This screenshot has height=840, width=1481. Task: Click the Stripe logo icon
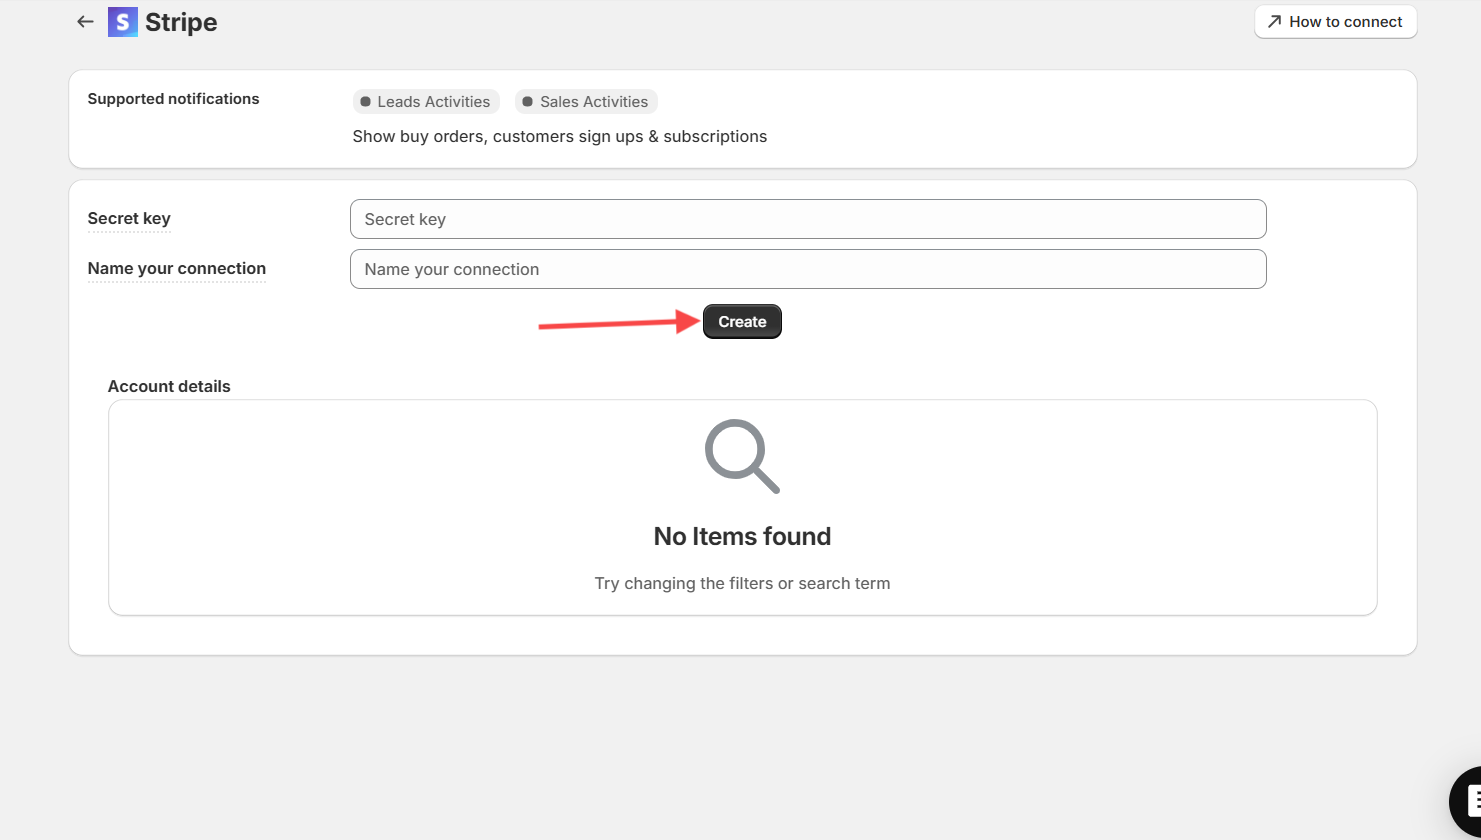coord(122,22)
